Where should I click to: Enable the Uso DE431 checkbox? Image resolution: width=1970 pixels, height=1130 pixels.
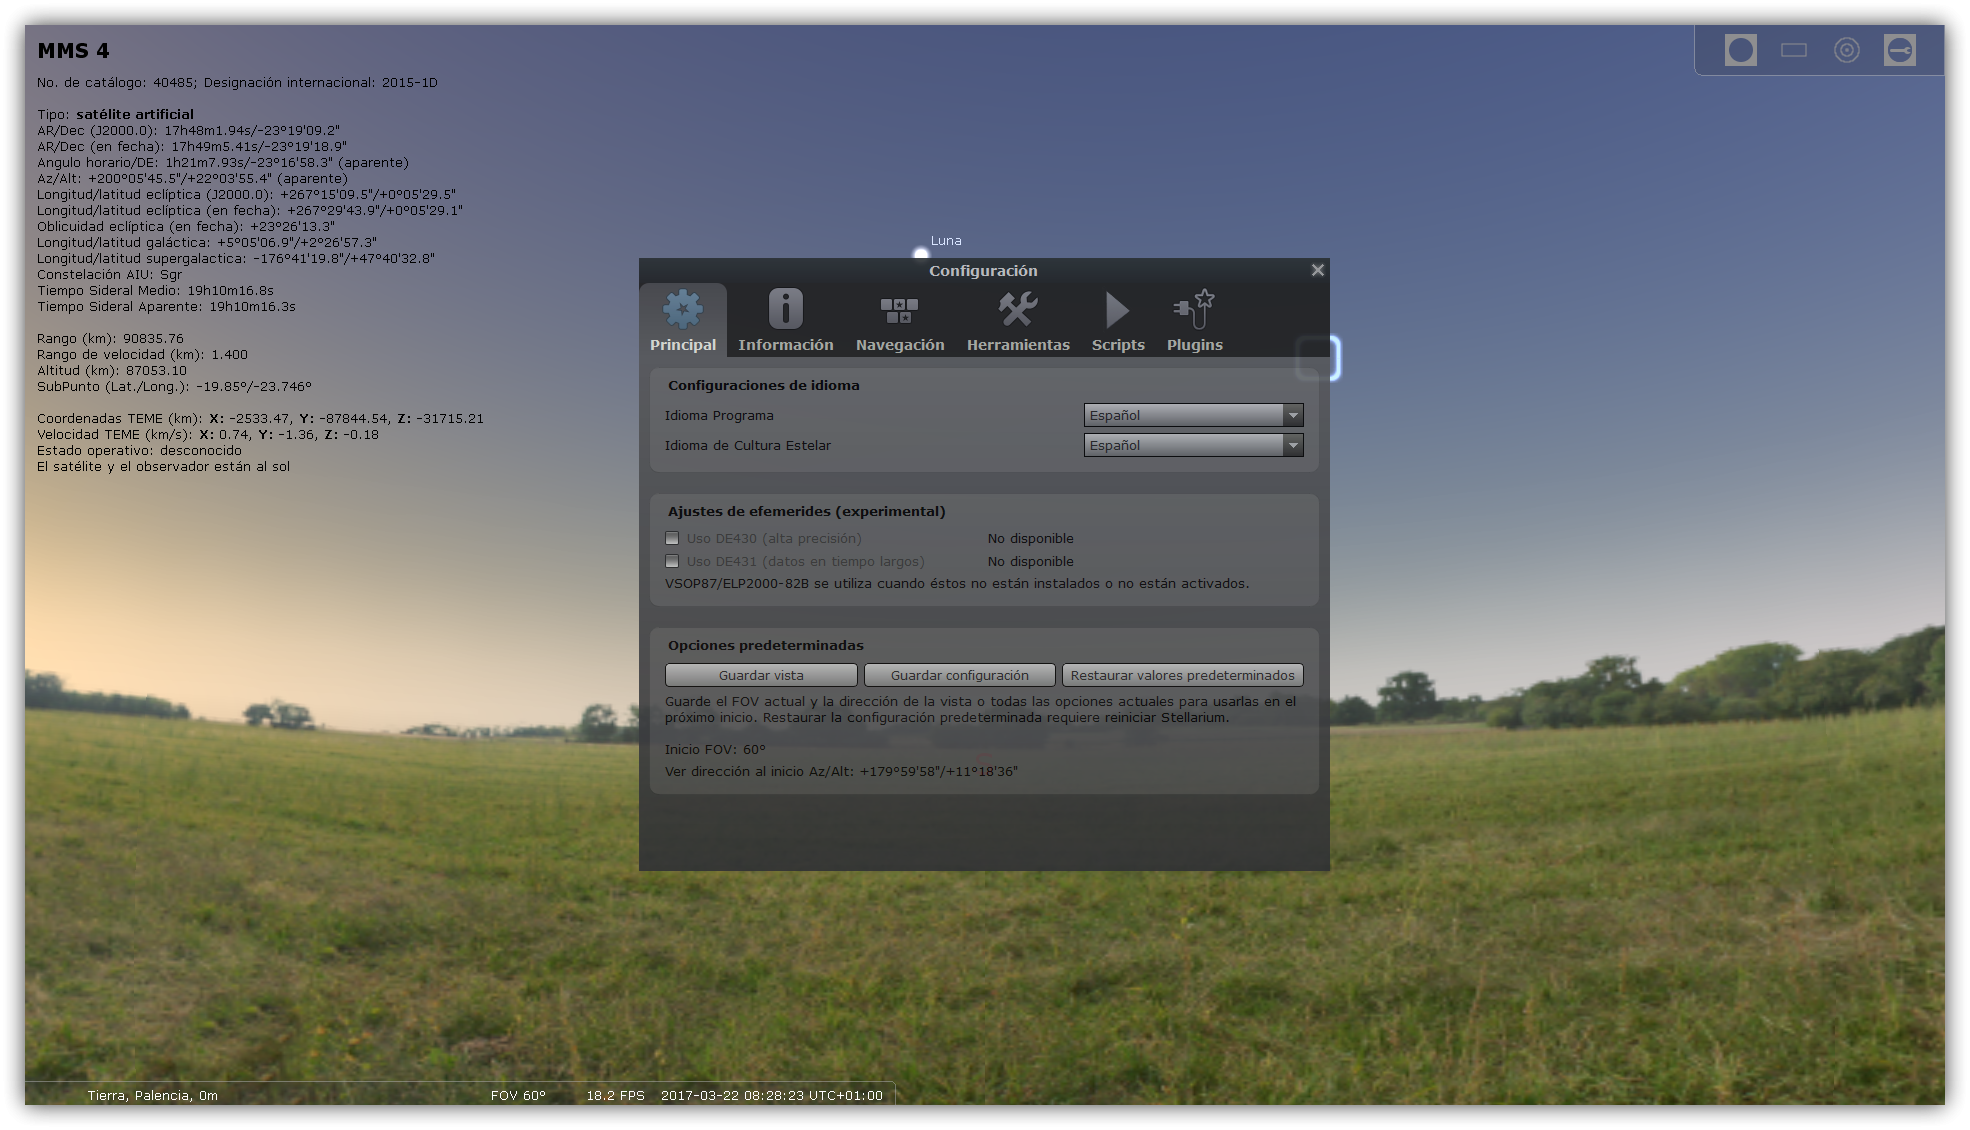pos(672,561)
